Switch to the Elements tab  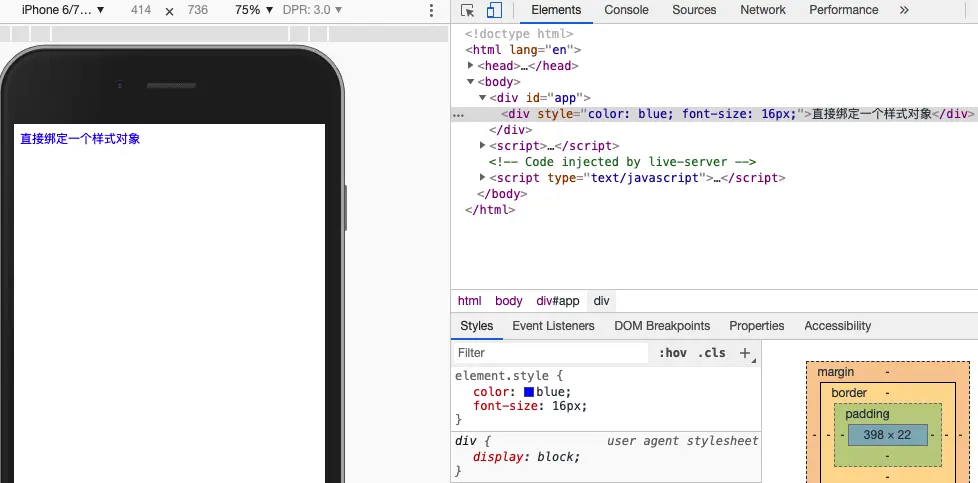556,10
